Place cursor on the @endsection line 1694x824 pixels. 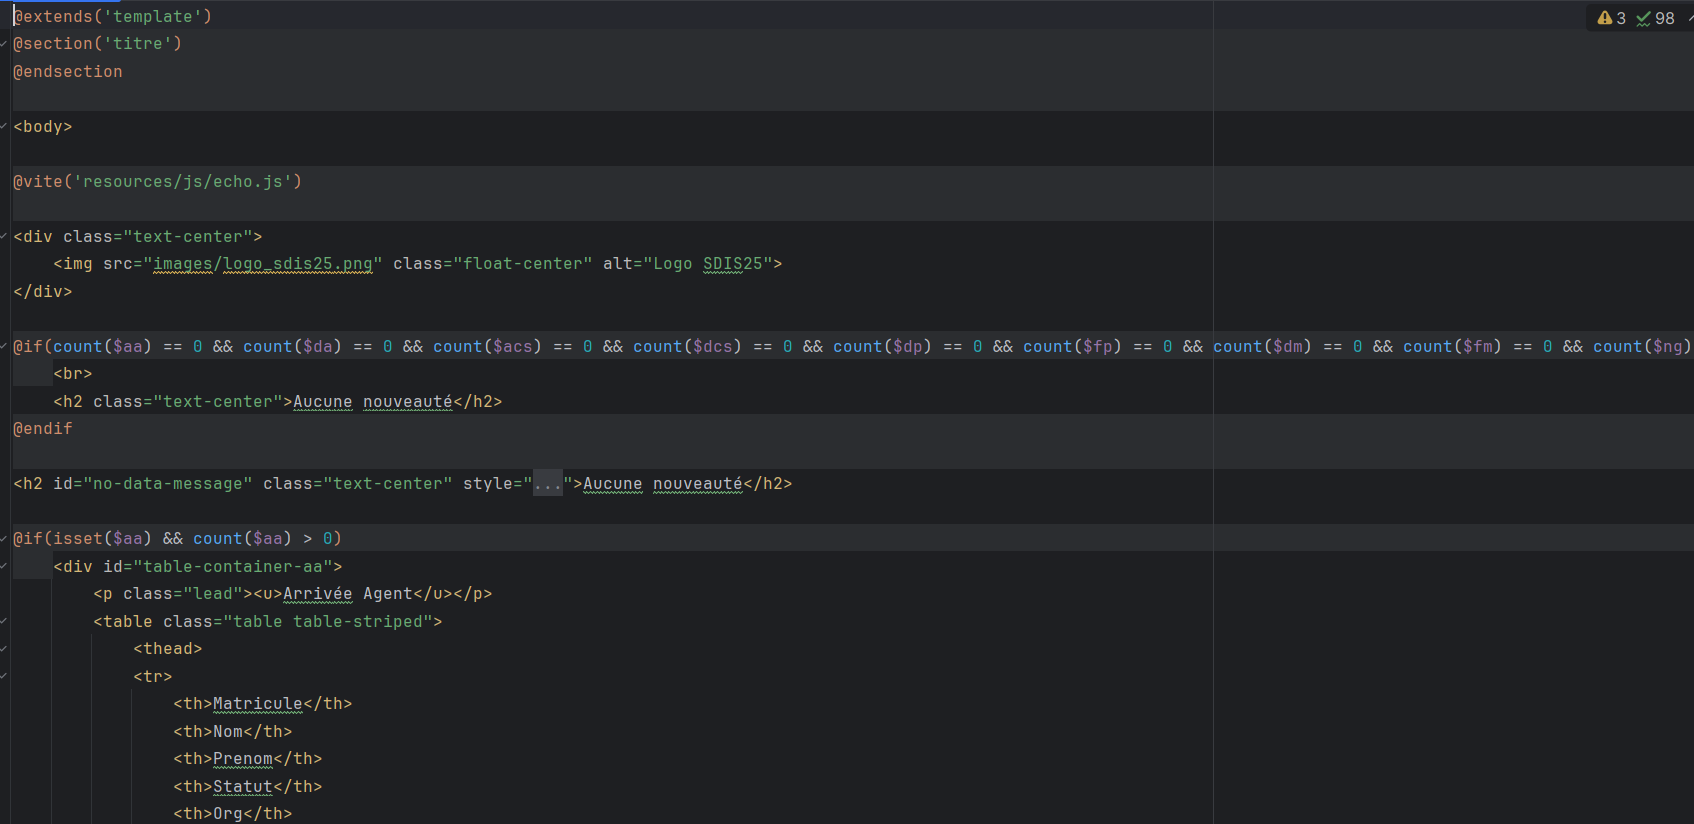[68, 72]
